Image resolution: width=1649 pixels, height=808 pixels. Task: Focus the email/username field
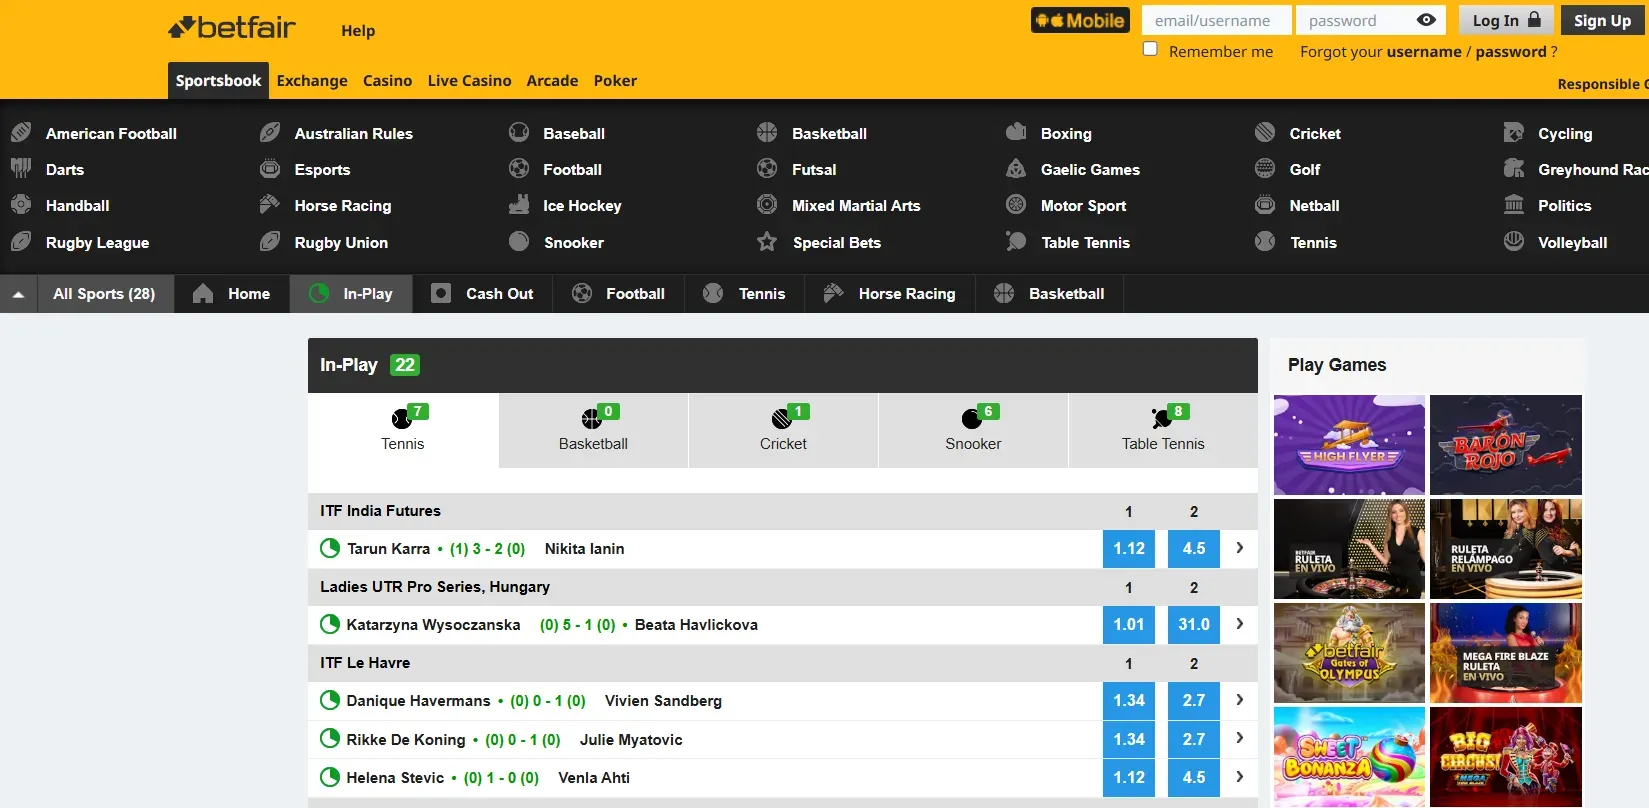coord(1216,20)
